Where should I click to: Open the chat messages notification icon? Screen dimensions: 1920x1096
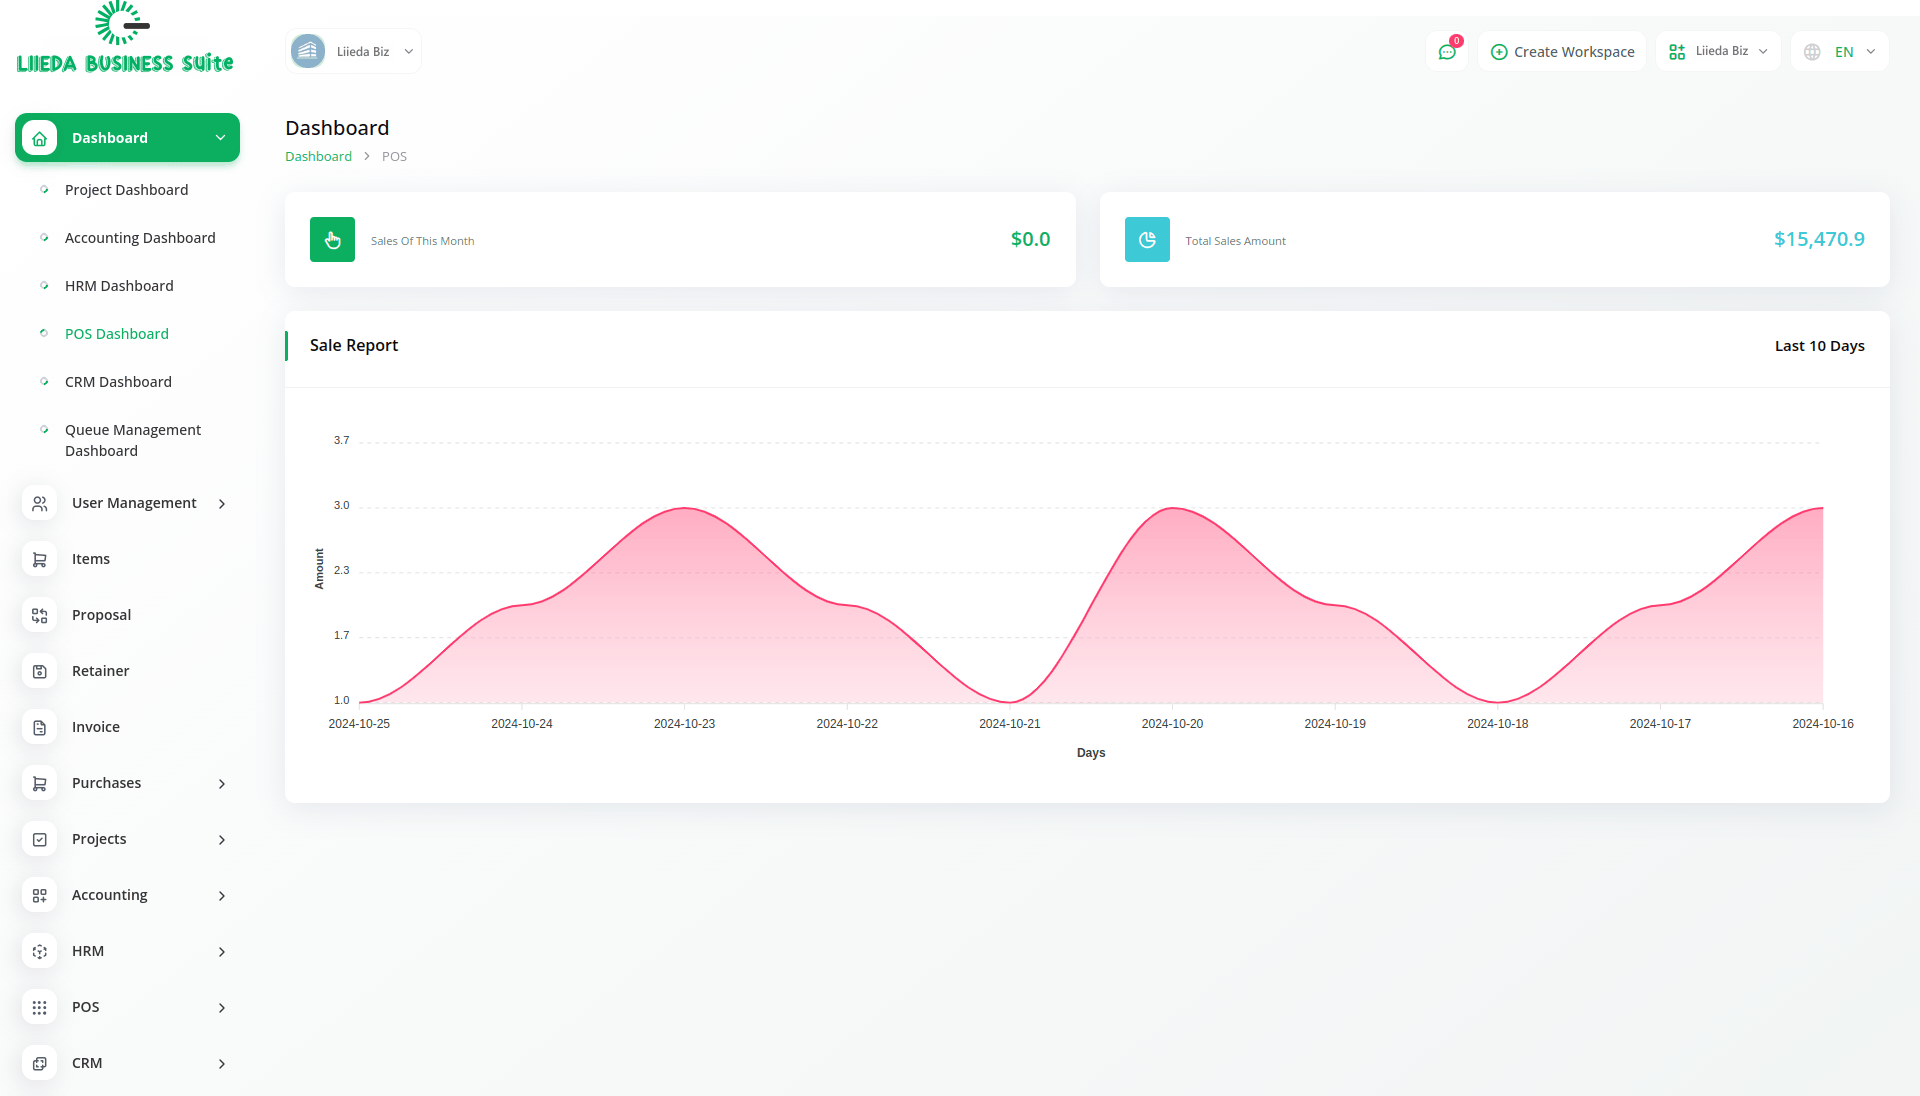point(1447,52)
